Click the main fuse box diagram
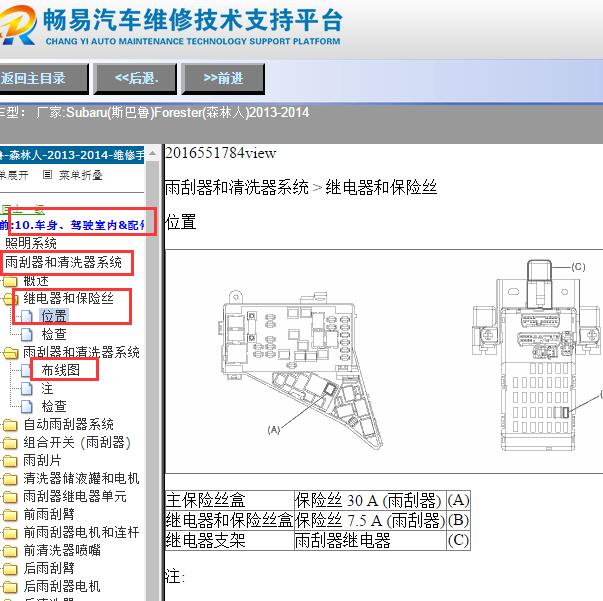This screenshot has height=601, width=603. pos(300,369)
